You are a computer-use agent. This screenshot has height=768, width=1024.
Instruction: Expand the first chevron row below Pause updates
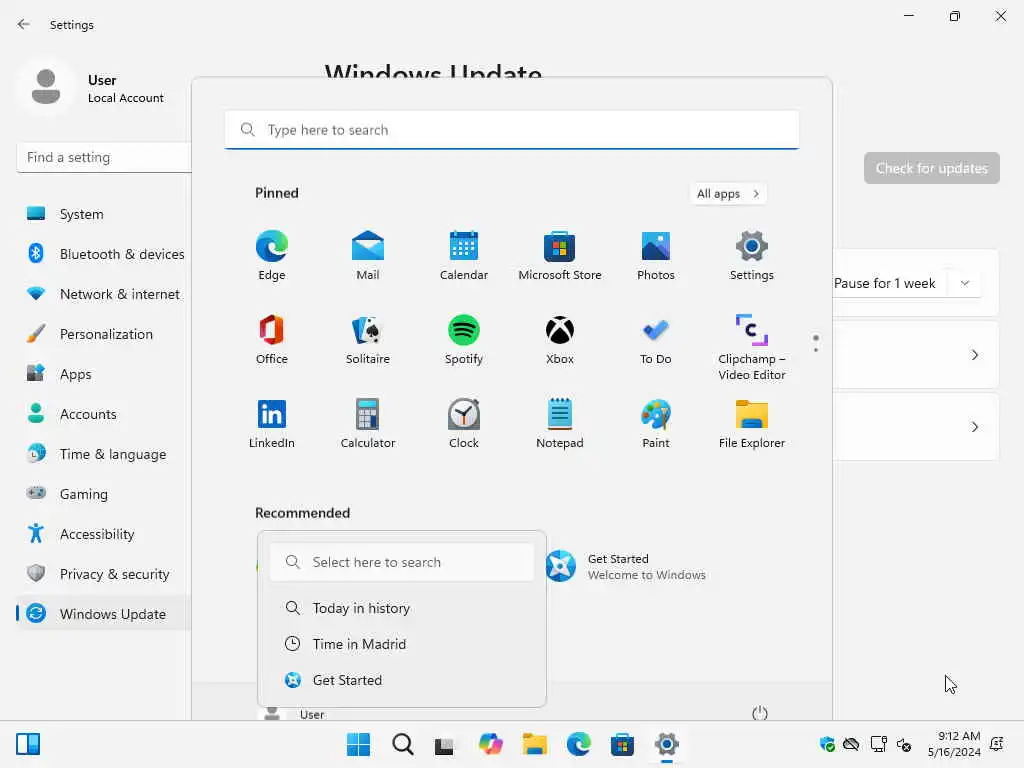[974, 355]
